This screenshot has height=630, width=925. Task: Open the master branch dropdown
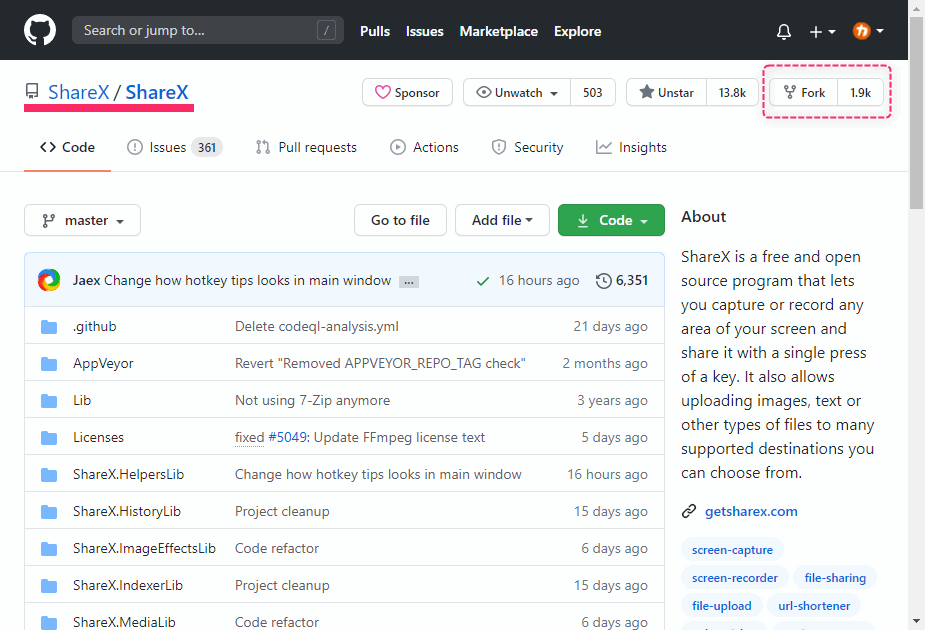(83, 220)
